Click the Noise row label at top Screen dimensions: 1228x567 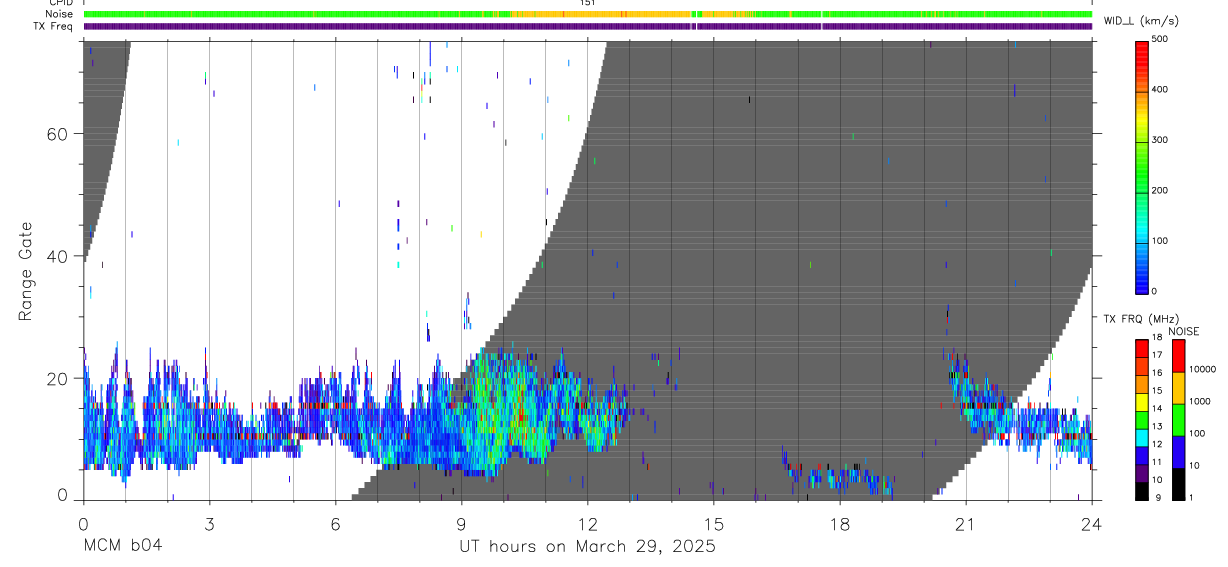coord(59,14)
